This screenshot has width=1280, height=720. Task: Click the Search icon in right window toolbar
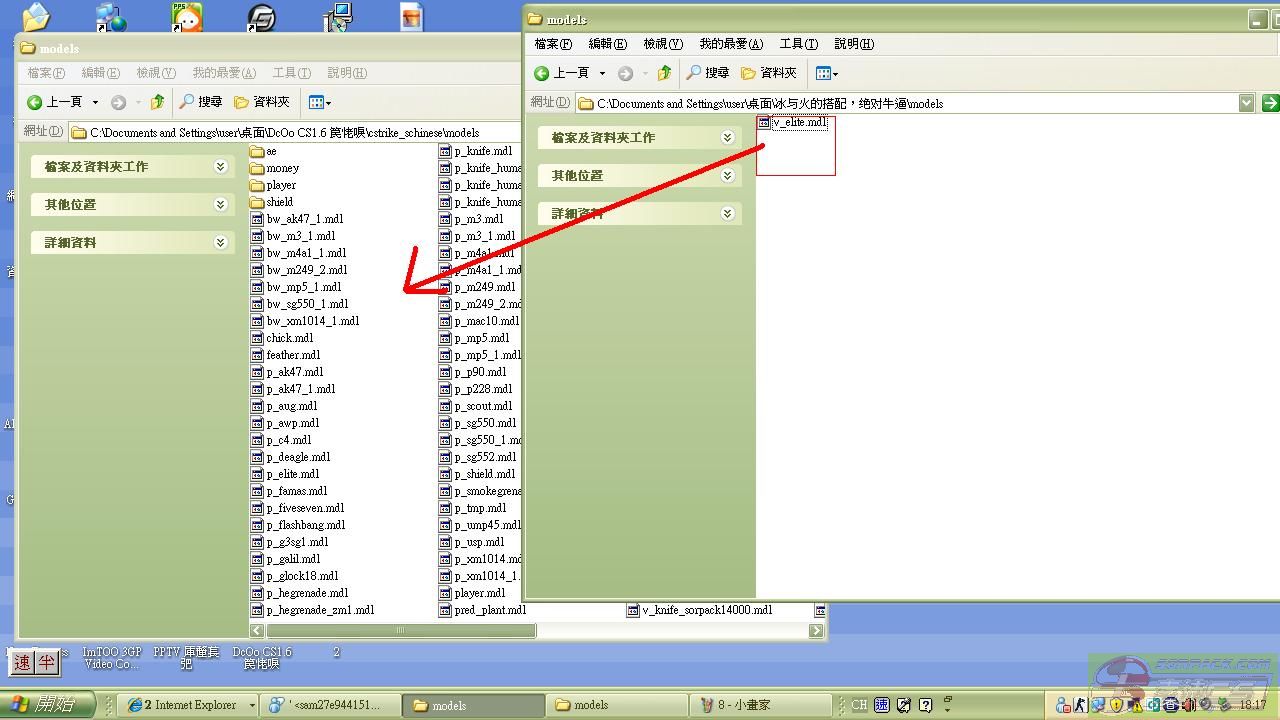(x=706, y=73)
